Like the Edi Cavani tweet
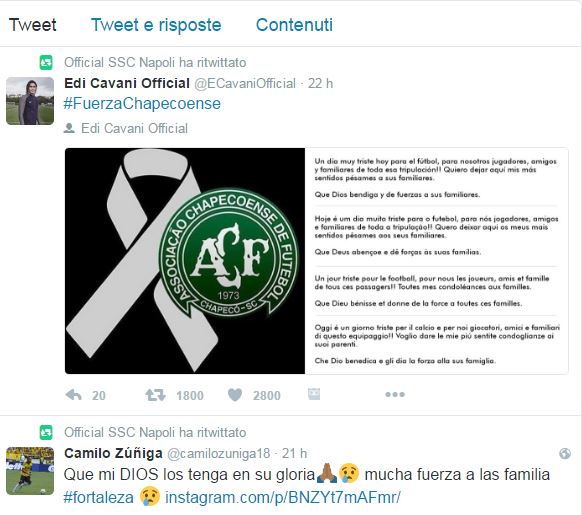 pos(235,395)
